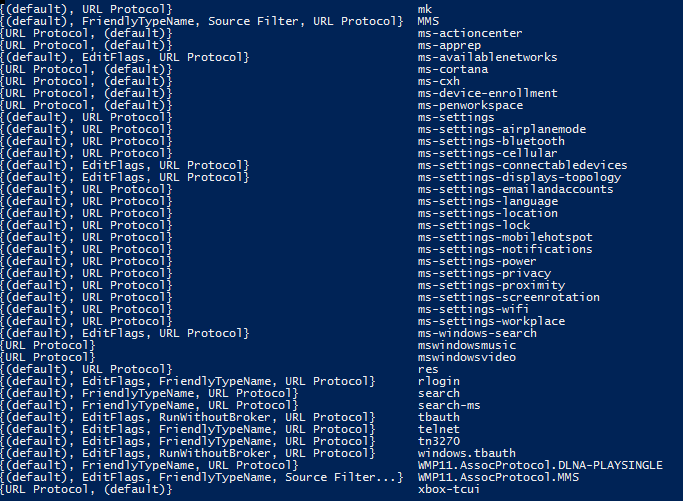Click the xbox-tcui protocol name
The image size is (683, 501).
coord(449,489)
